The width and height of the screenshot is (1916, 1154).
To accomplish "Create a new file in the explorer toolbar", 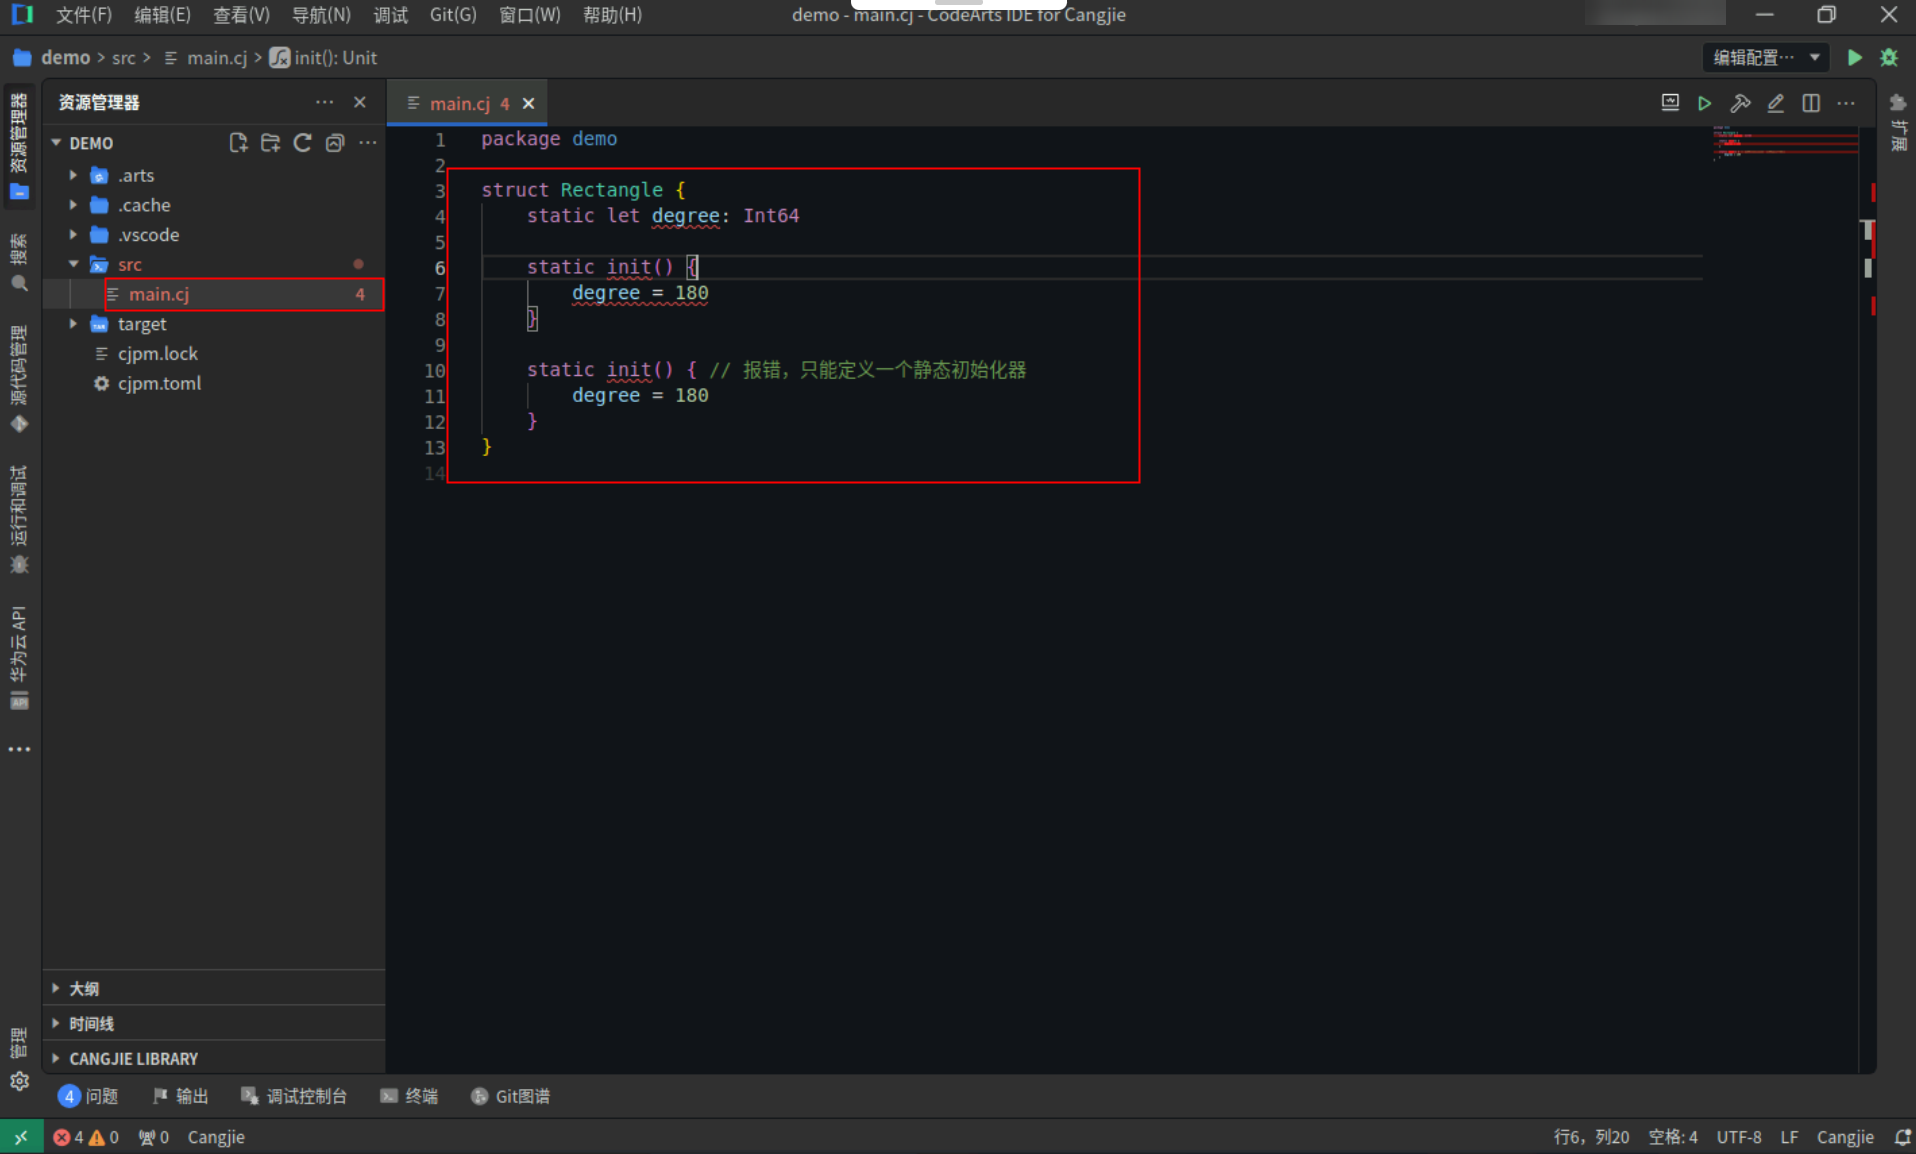I will point(238,142).
